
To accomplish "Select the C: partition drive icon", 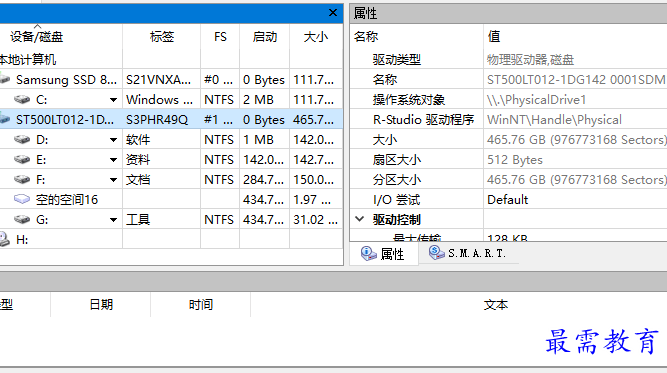I will (22, 100).
